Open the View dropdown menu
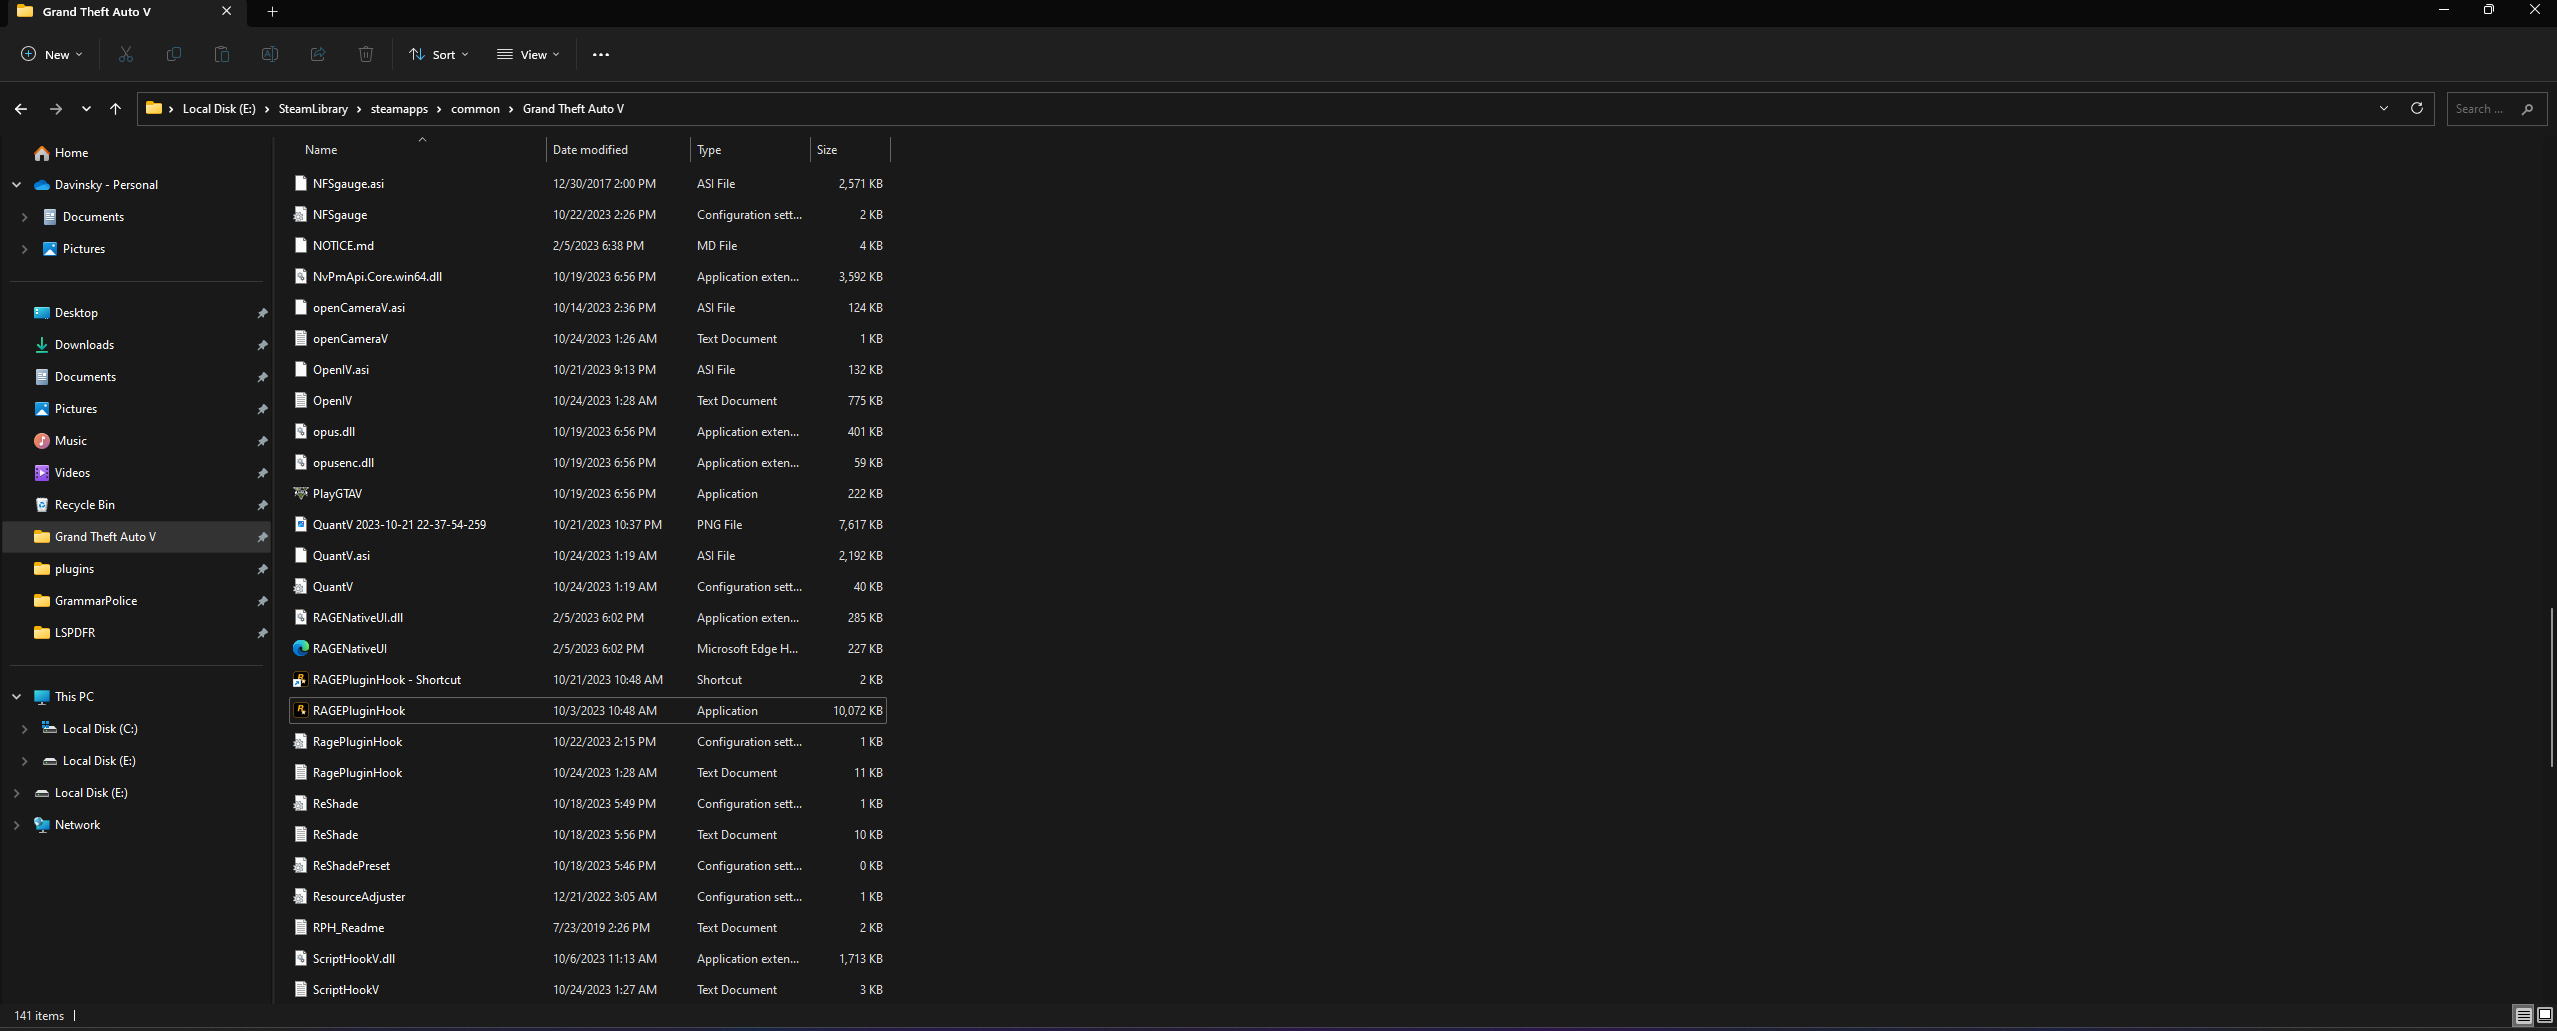Viewport: 2557px width, 1031px height. click(529, 55)
